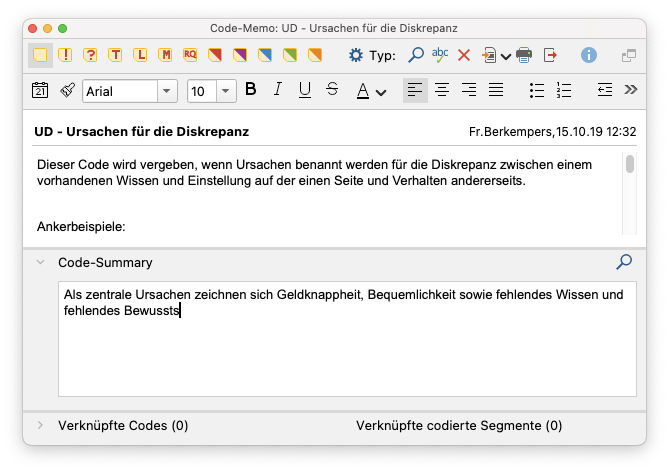Pick the green corner memo icon
Viewport: 669px width, 472px height.
(x=290, y=55)
